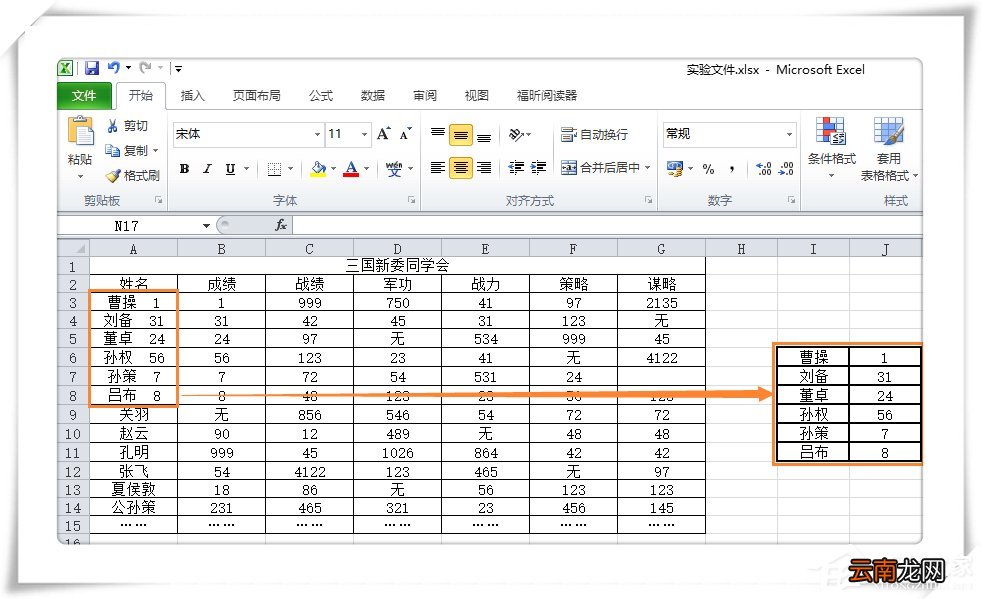This screenshot has height=599, width=982.
Task: Apply fill color bucket icon
Action: point(318,169)
